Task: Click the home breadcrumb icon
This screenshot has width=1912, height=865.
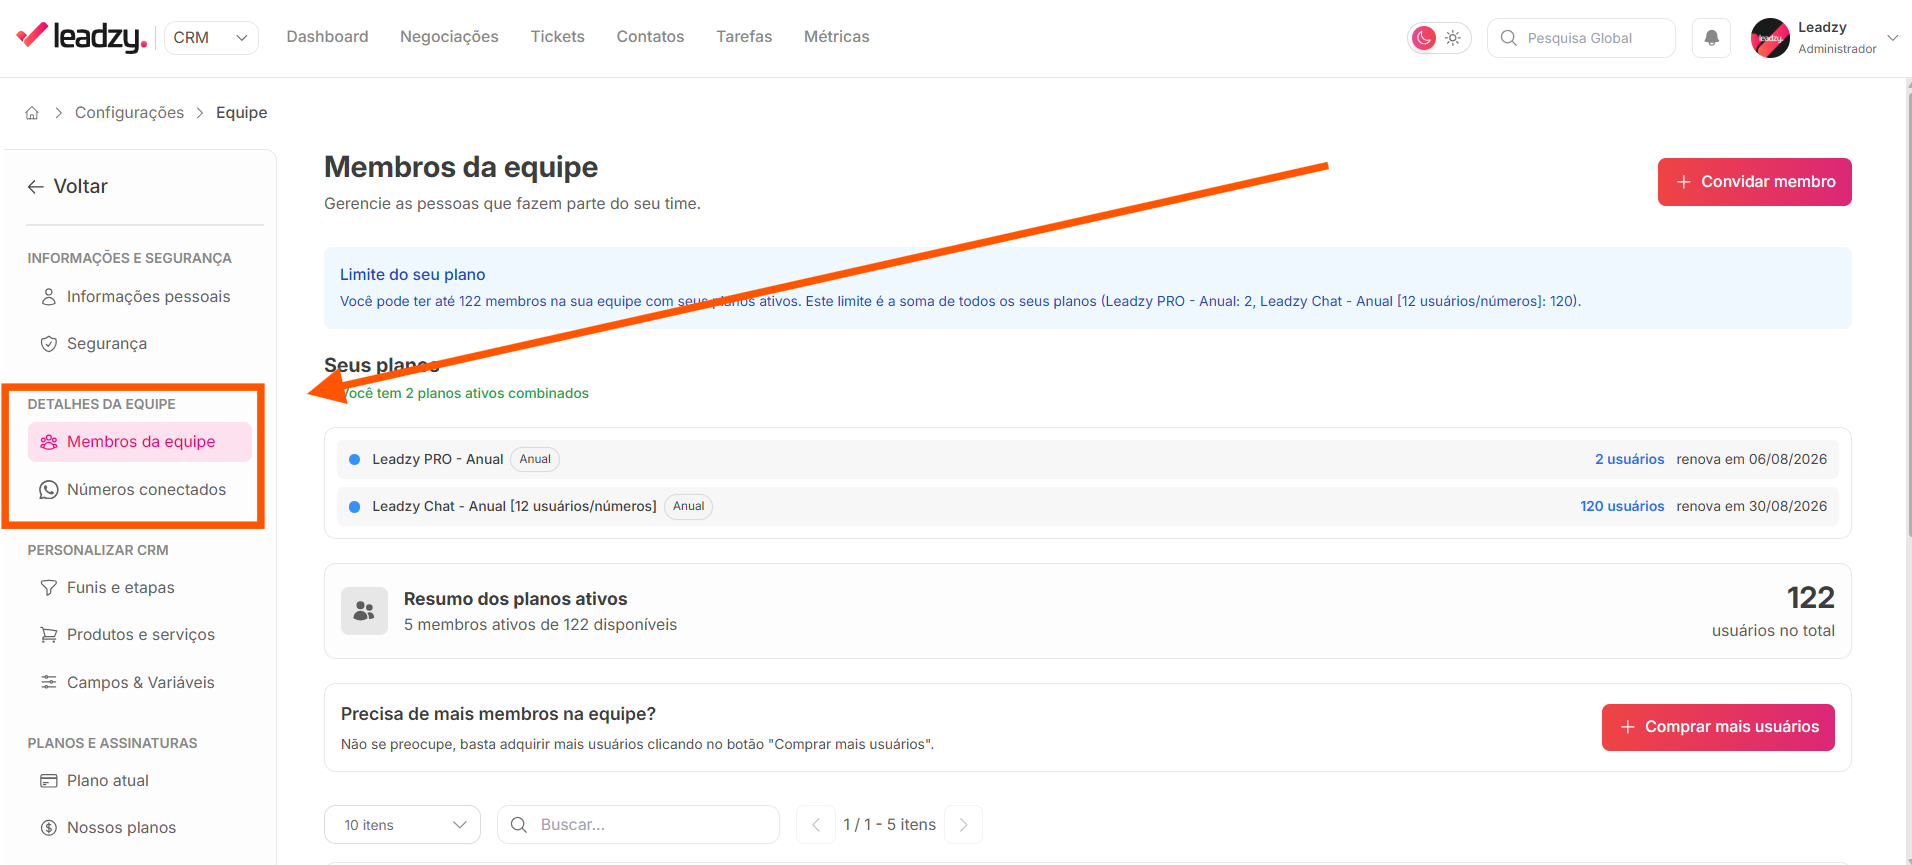Action: 32,113
